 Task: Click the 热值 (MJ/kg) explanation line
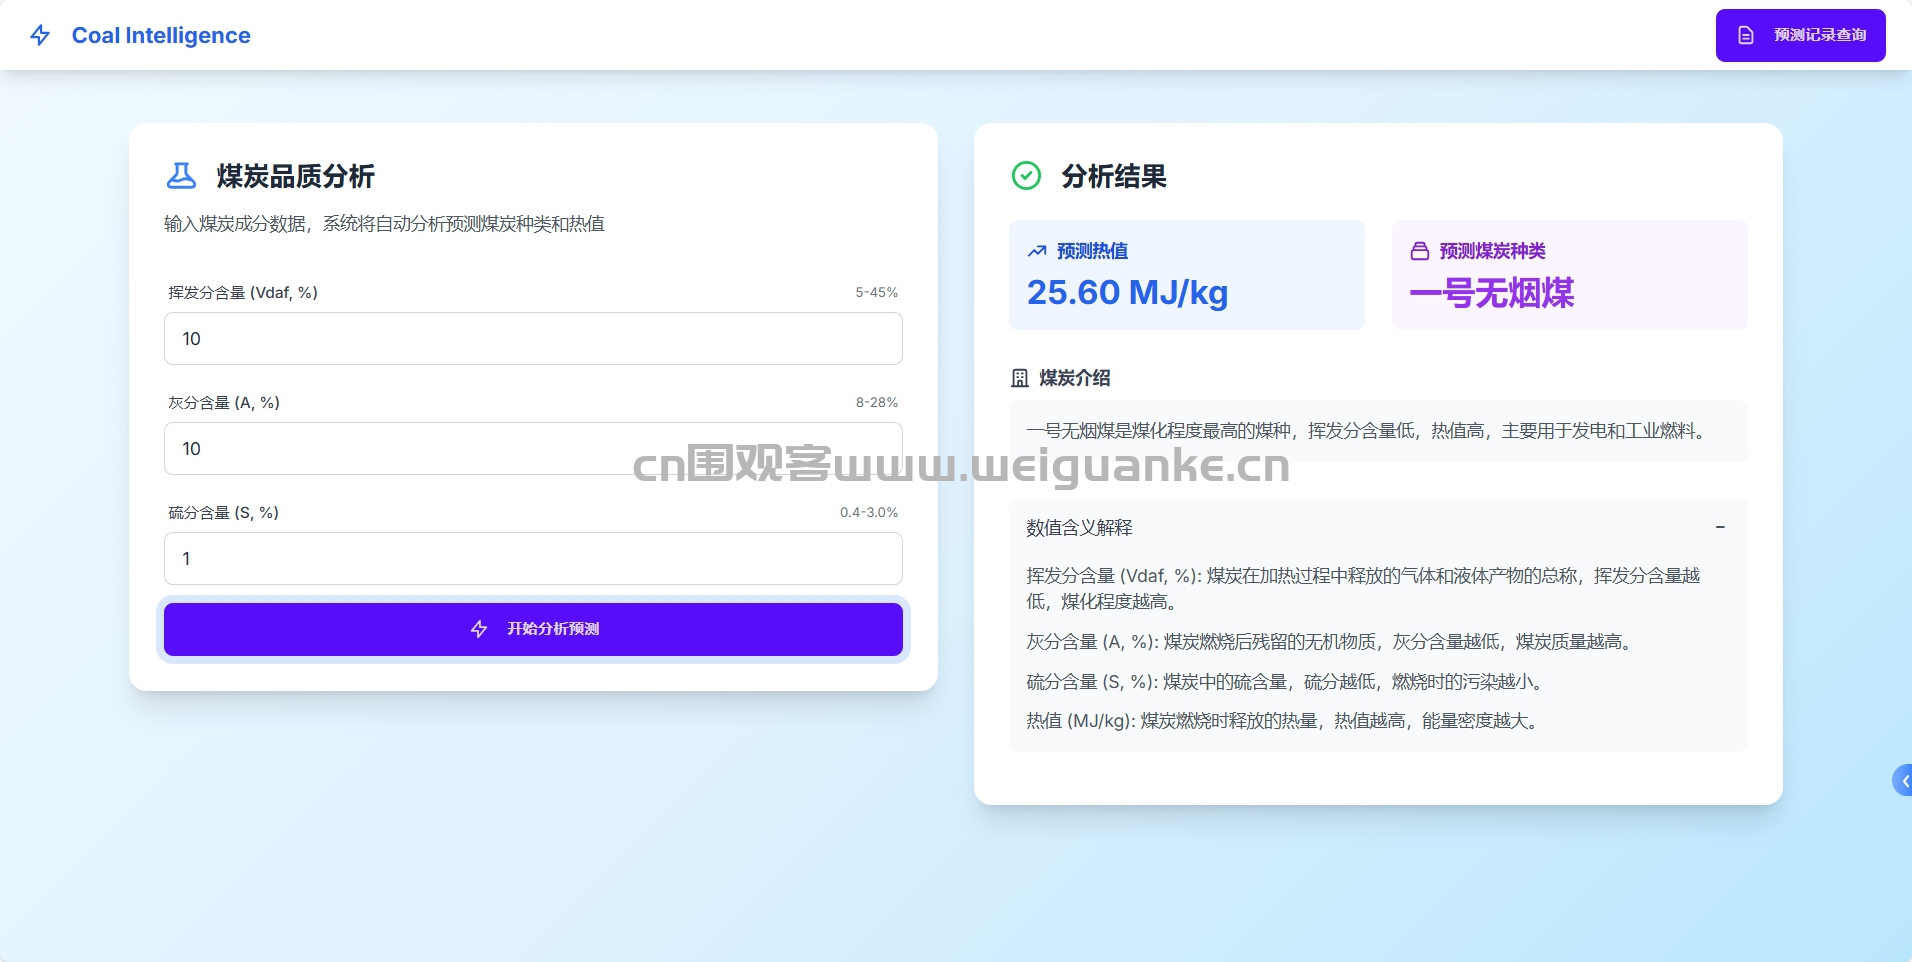[x=1284, y=721]
